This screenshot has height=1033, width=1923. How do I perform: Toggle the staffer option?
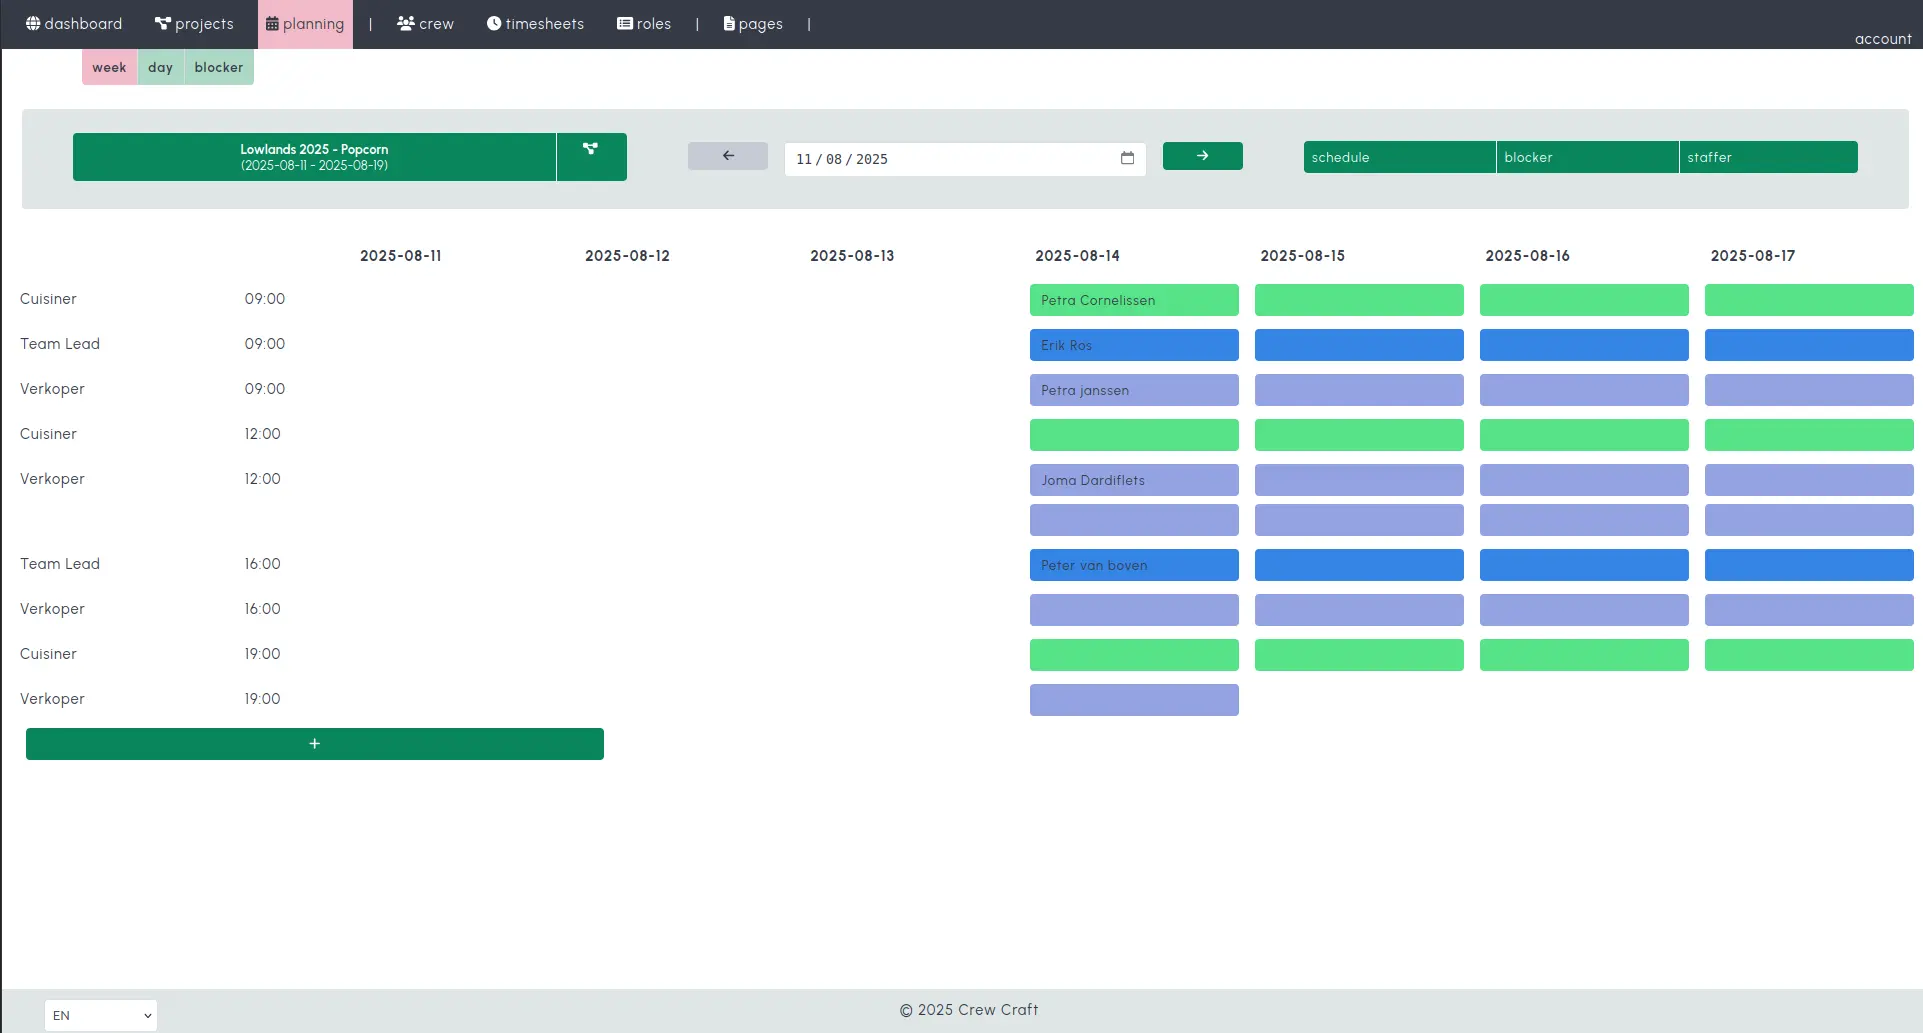(x=1768, y=157)
